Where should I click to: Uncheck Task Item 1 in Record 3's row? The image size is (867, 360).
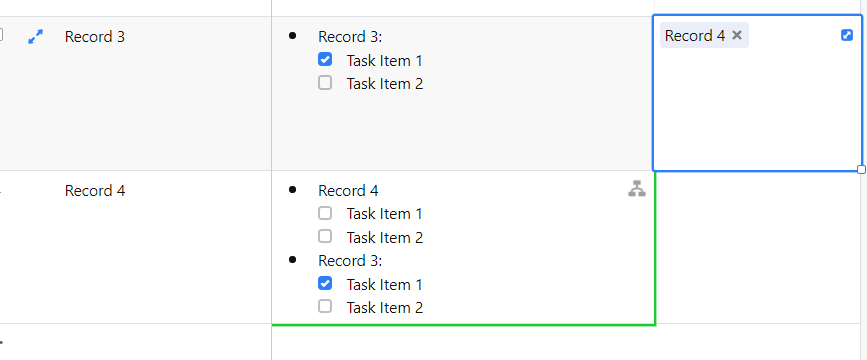pyautogui.click(x=325, y=60)
